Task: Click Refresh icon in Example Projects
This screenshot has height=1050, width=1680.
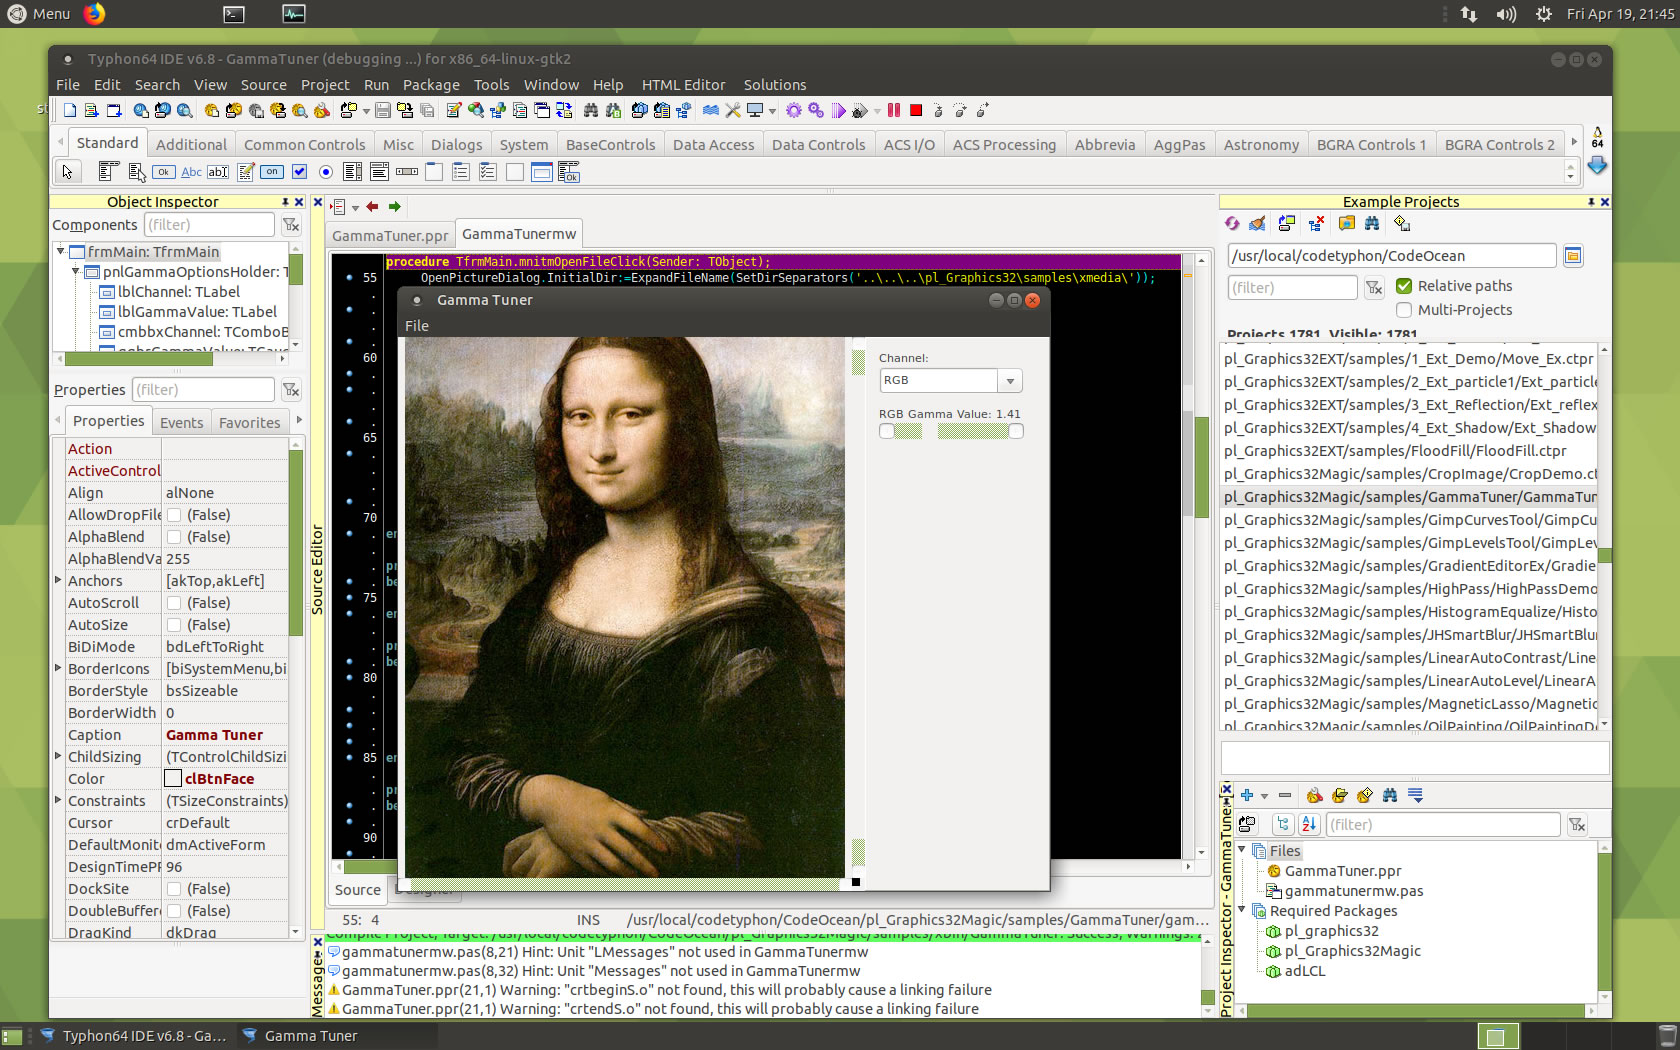Action: (1232, 223)
